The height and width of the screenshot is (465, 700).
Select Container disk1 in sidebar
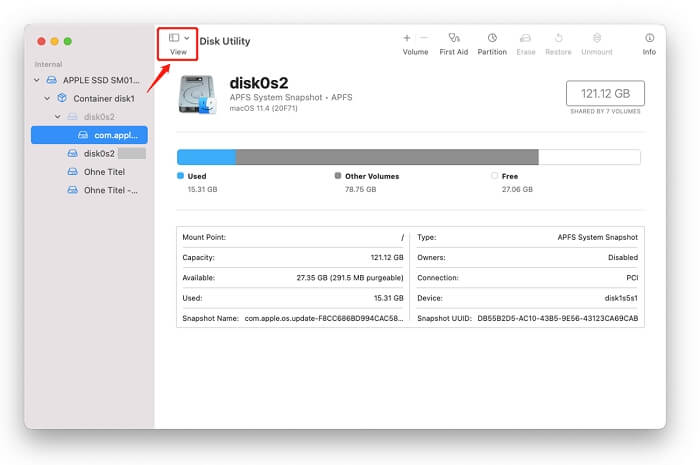[x=90, y=98]
